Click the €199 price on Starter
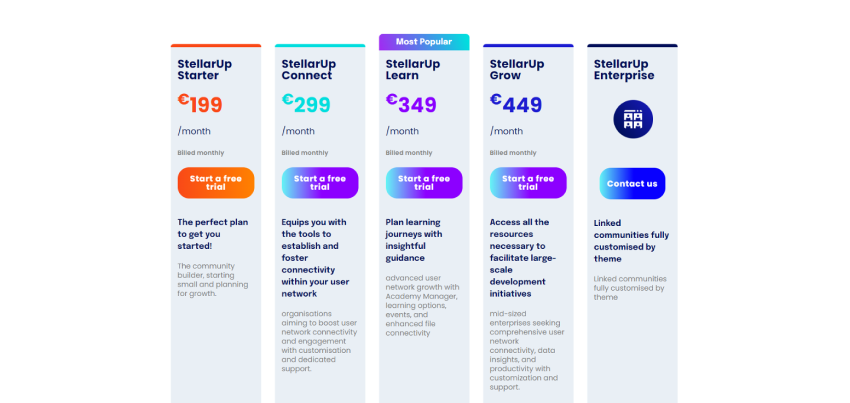The image size is (850, 403). pyautogui.click(x=200, y=104)
